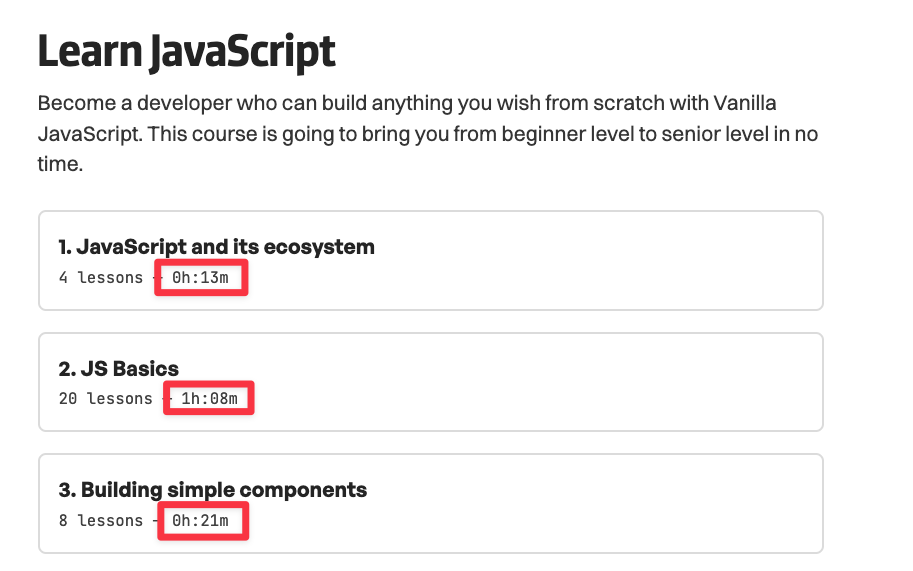Click the "20 lessons" count
The height and width of the screenshot is (571, 913).
click(105, 399)
